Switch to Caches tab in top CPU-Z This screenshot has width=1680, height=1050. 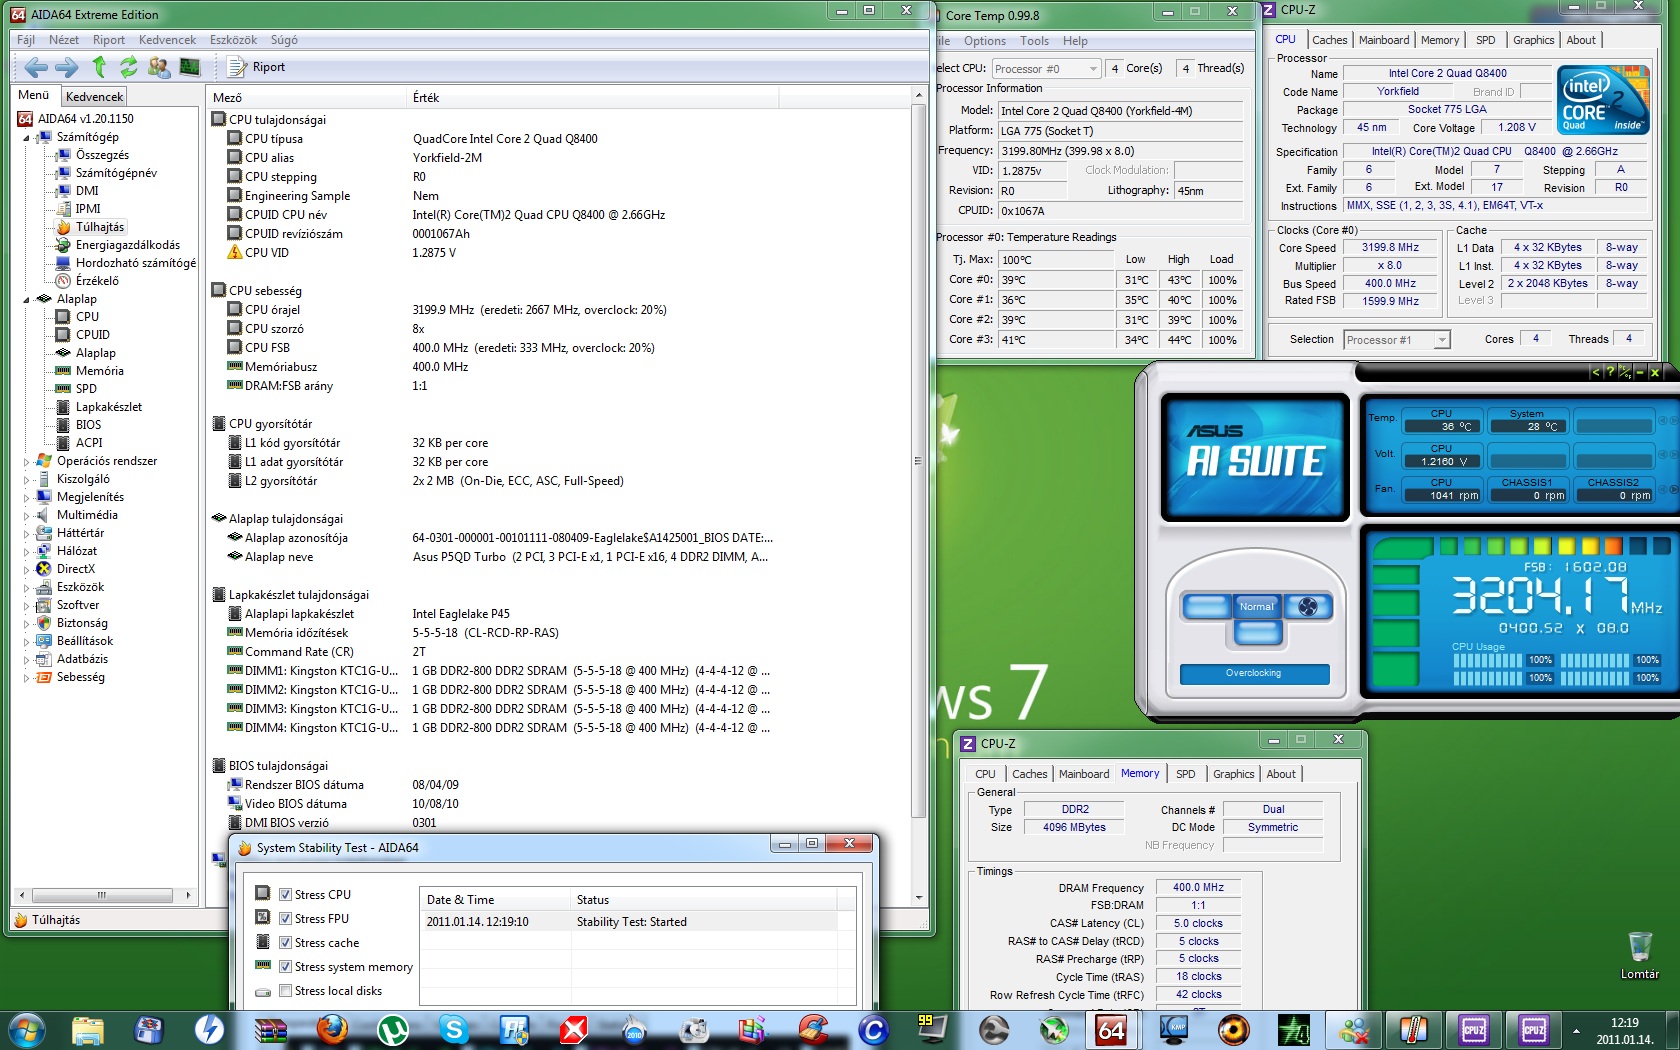tap(1329, 40)
